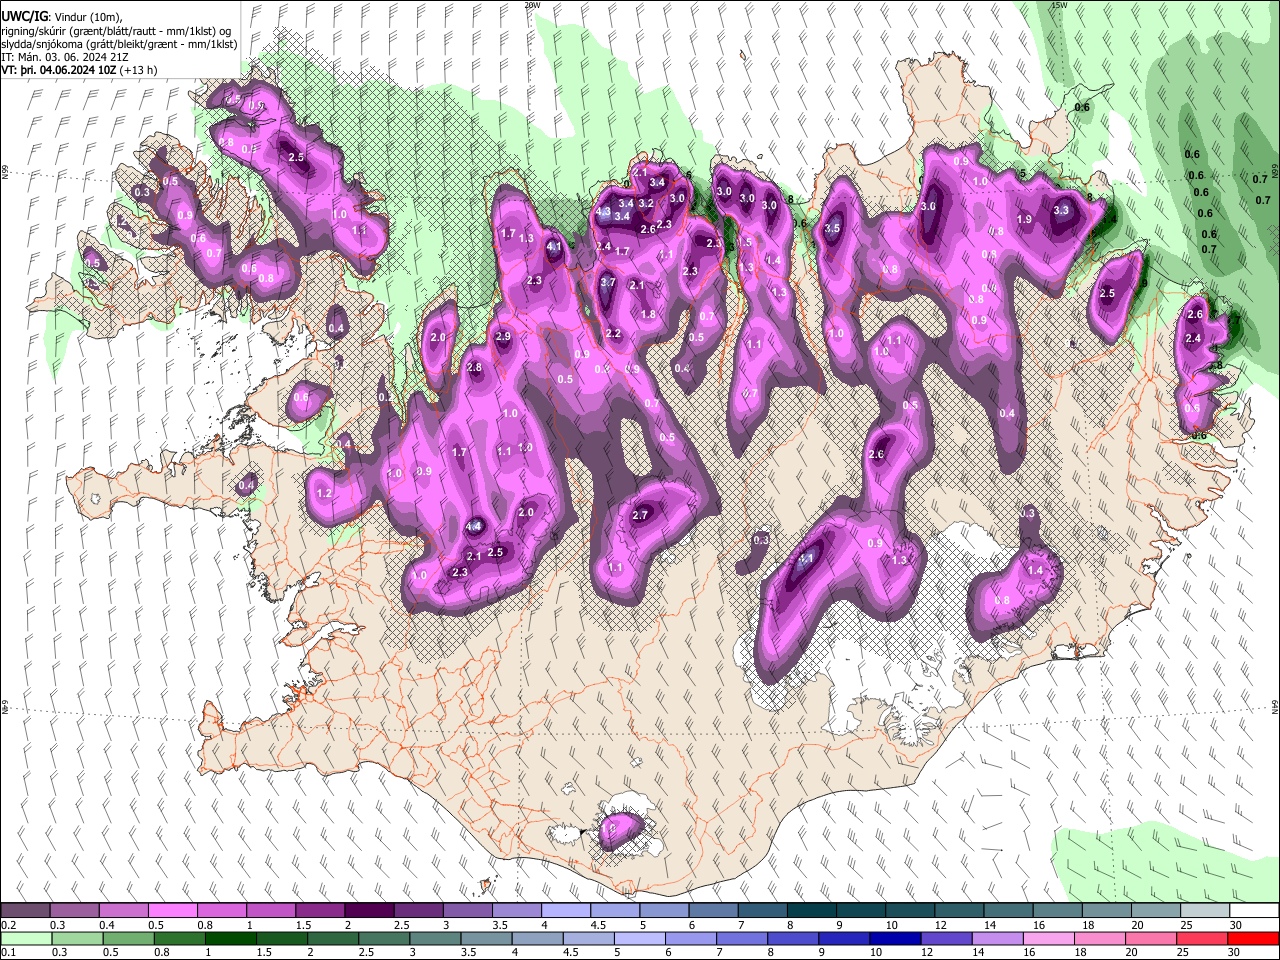Viewport: 1280px width, 960px height.
Task: Click the 3.7 snowfall value on map
Action: pyautogui.click(x=608, y=283)
